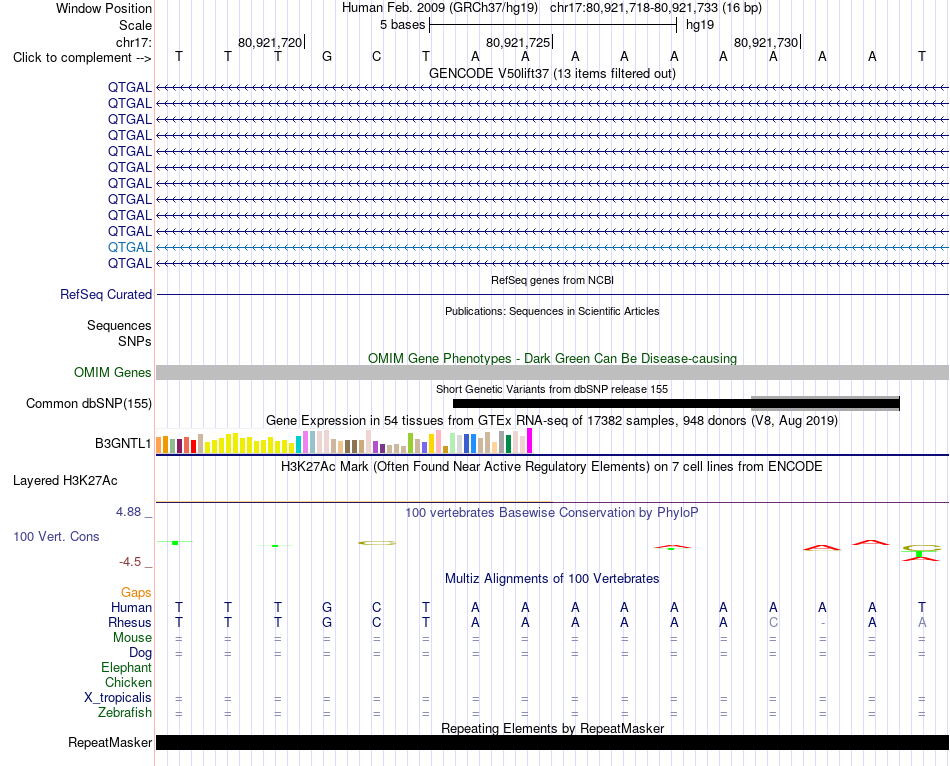This screenshot has height=766, width=950.
Task: Open 'Publications: Sequences in Scientific Articles' title
Action: [552, 311]
